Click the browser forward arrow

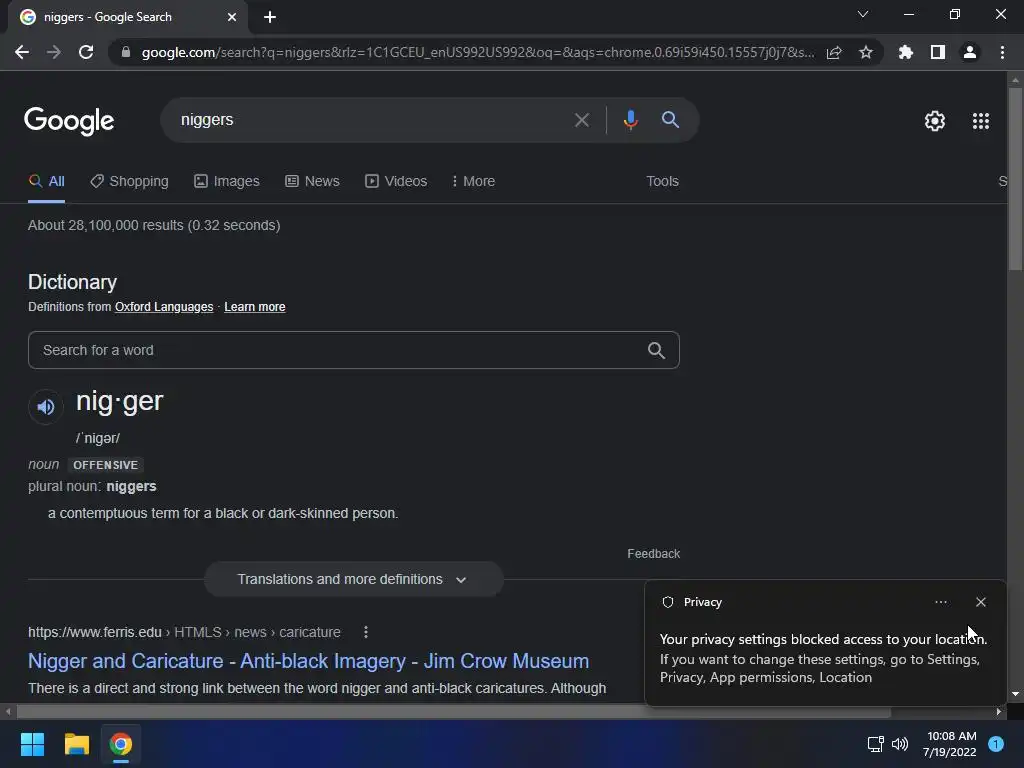point(54,52)
